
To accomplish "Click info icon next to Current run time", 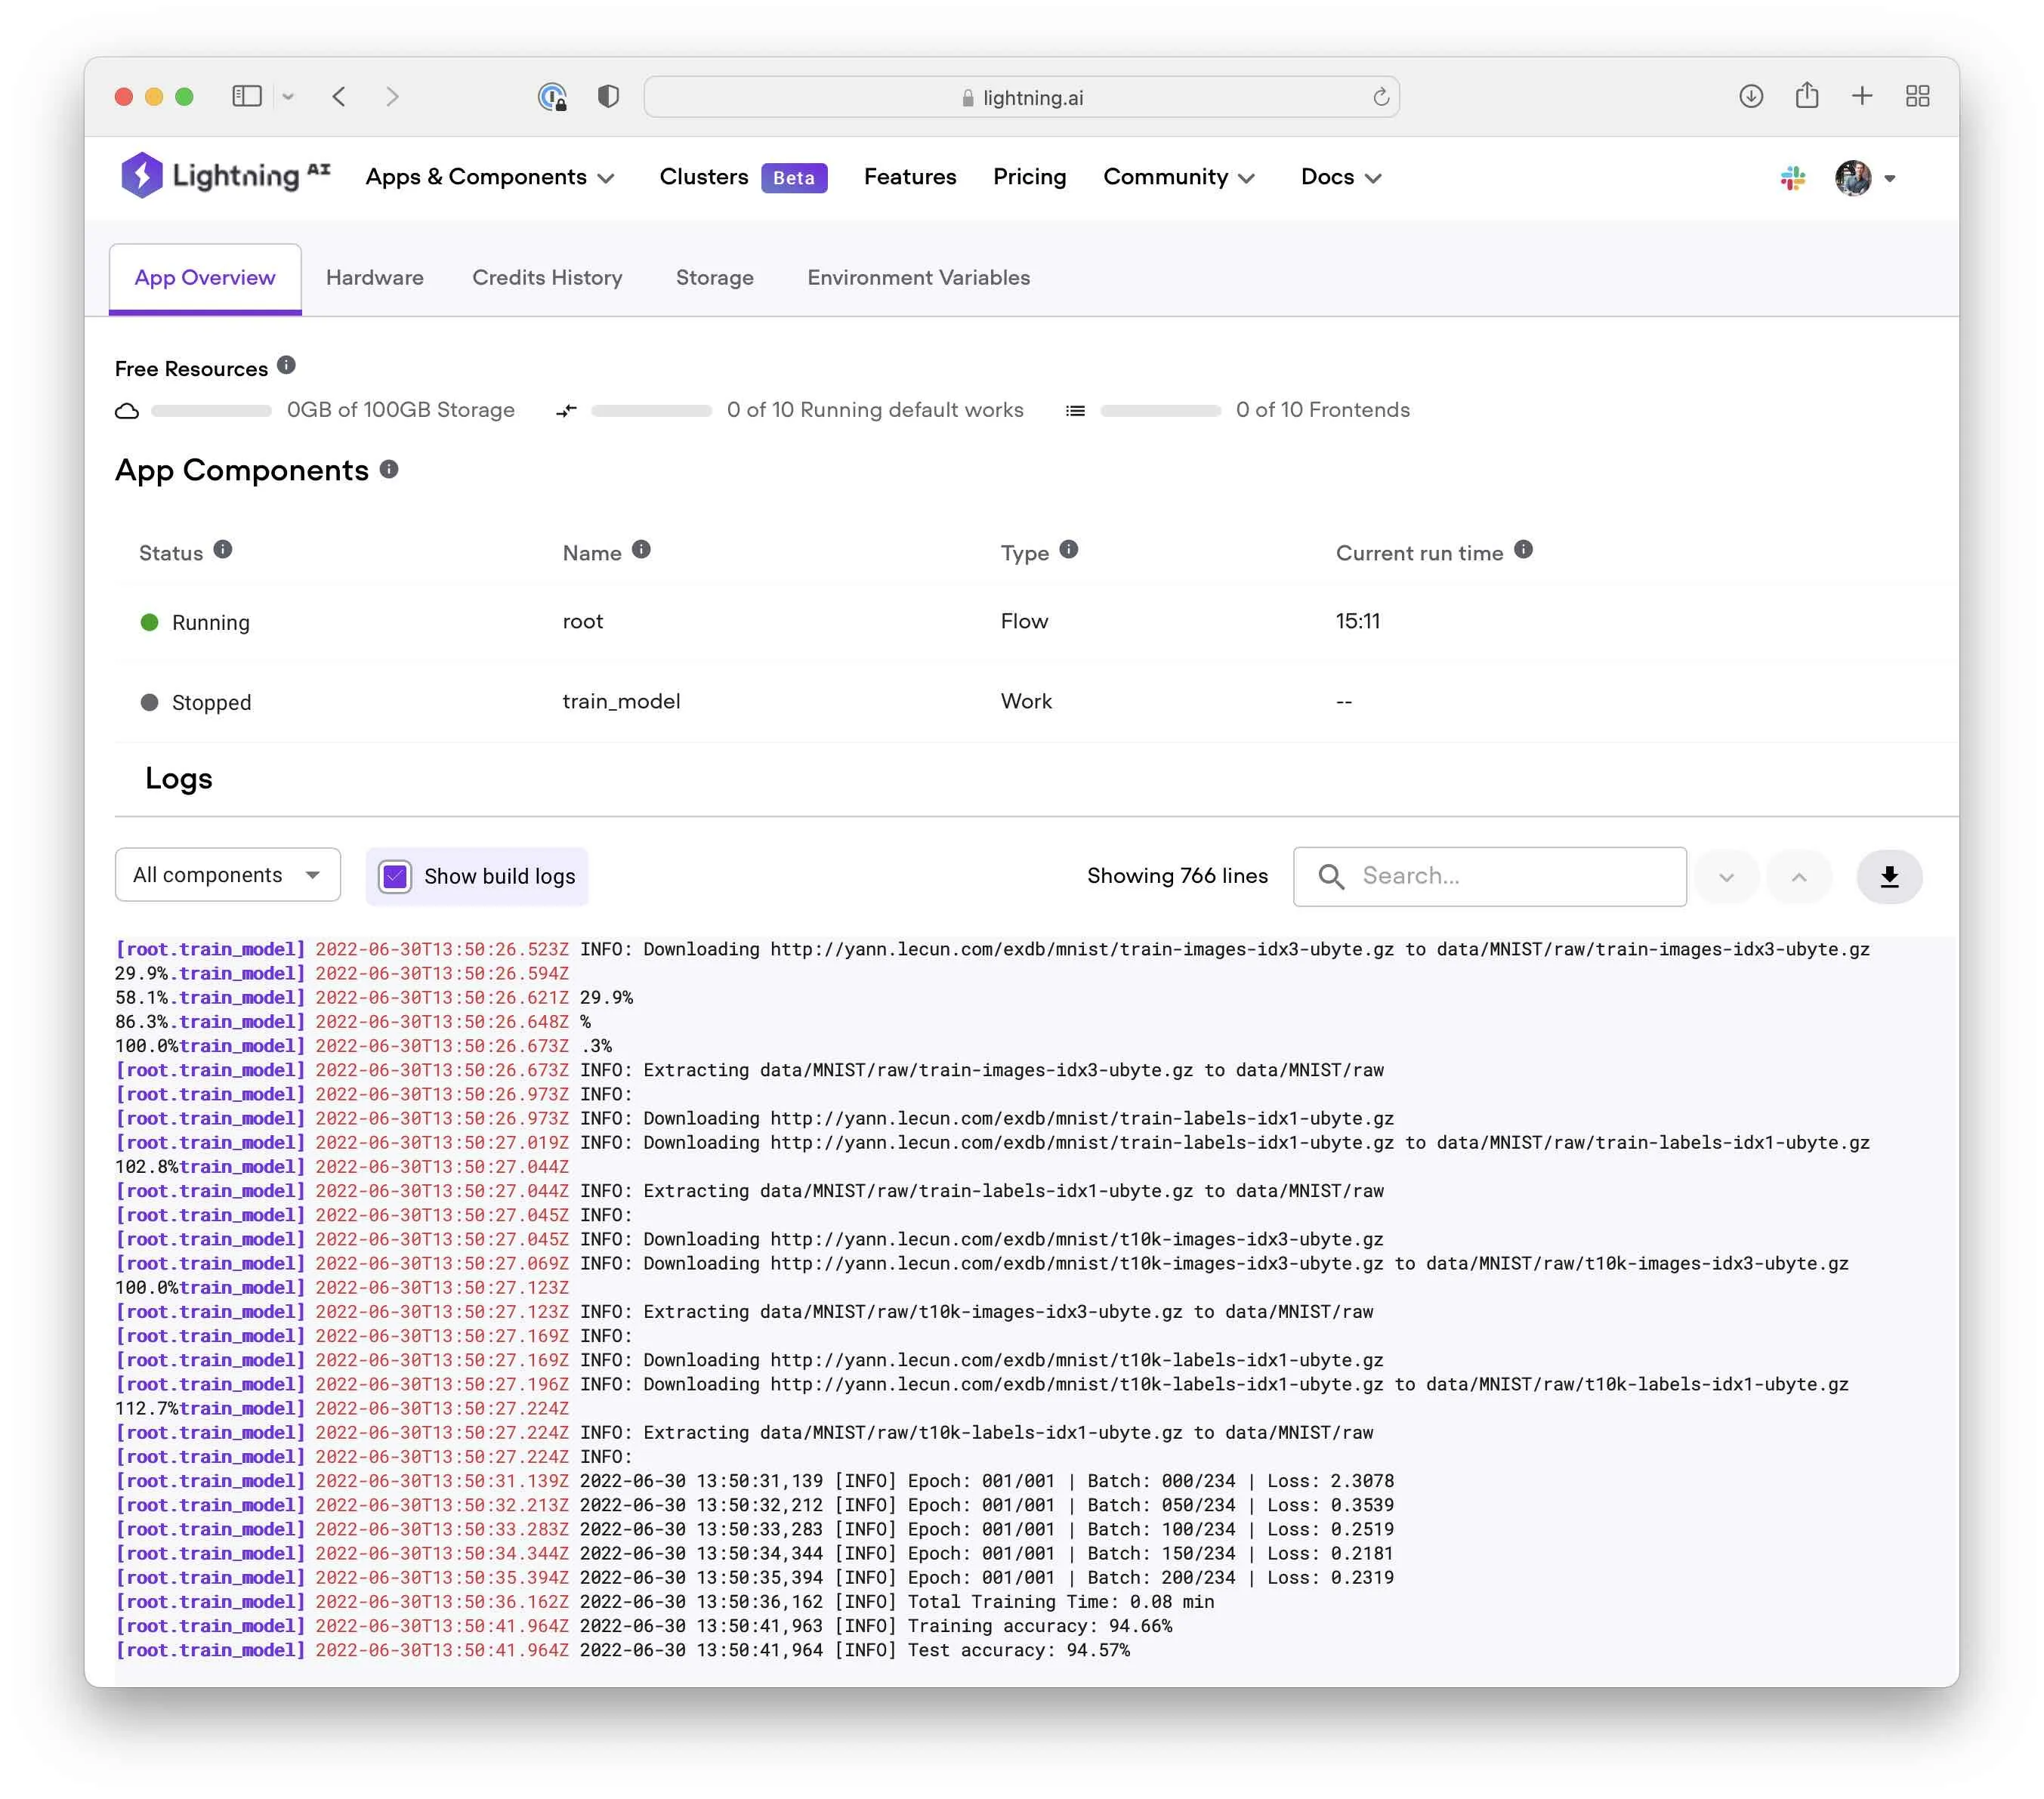I will [1522, 549].
